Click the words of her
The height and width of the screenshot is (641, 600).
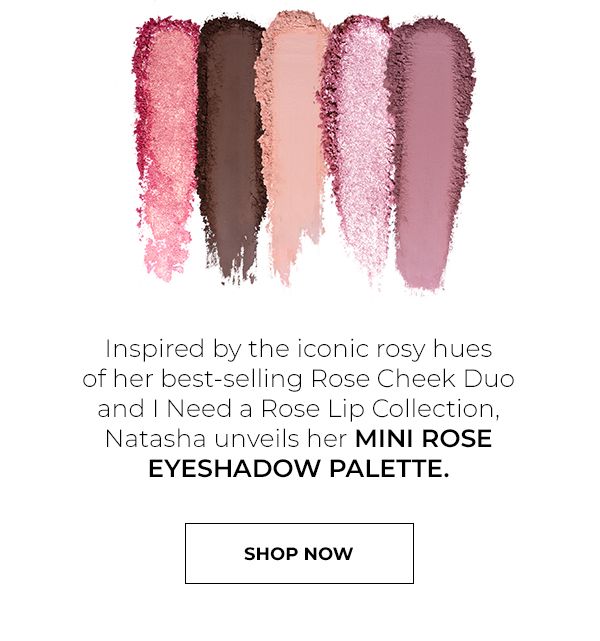click(x=117, y=379)
